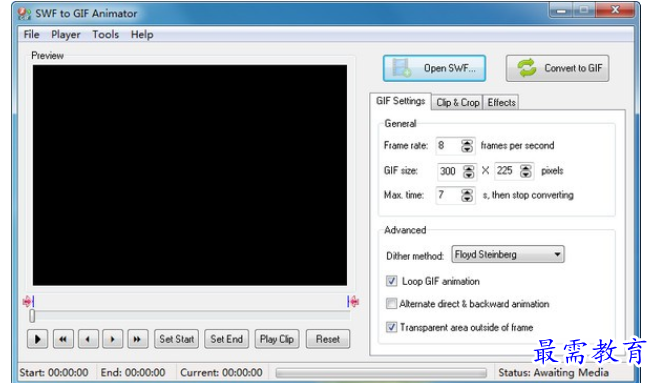Click the Max. time value field
Image resolution: width=655 pixels, height=383 pixels.
[448, 195]
